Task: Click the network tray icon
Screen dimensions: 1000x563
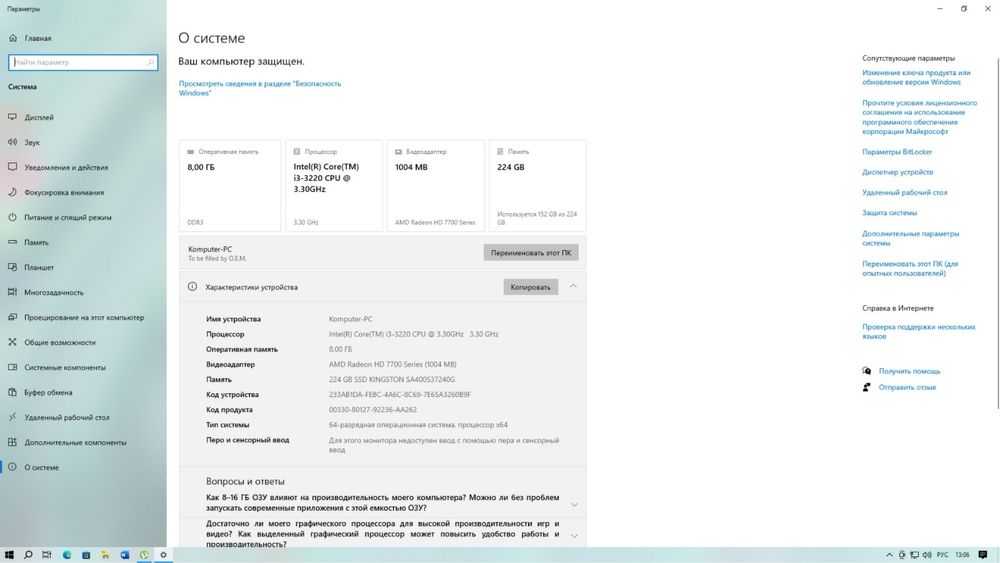Action: pos(914,555)
